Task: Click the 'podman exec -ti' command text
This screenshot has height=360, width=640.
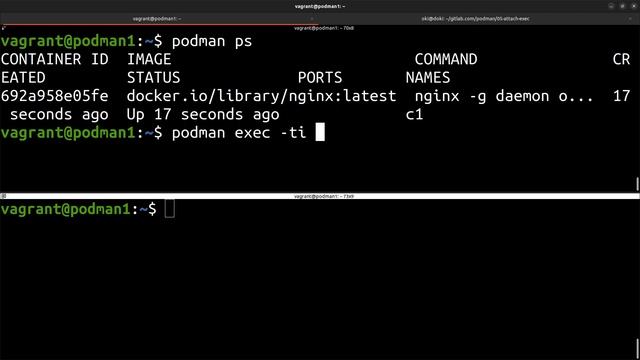Action: (x=239, y=133)
